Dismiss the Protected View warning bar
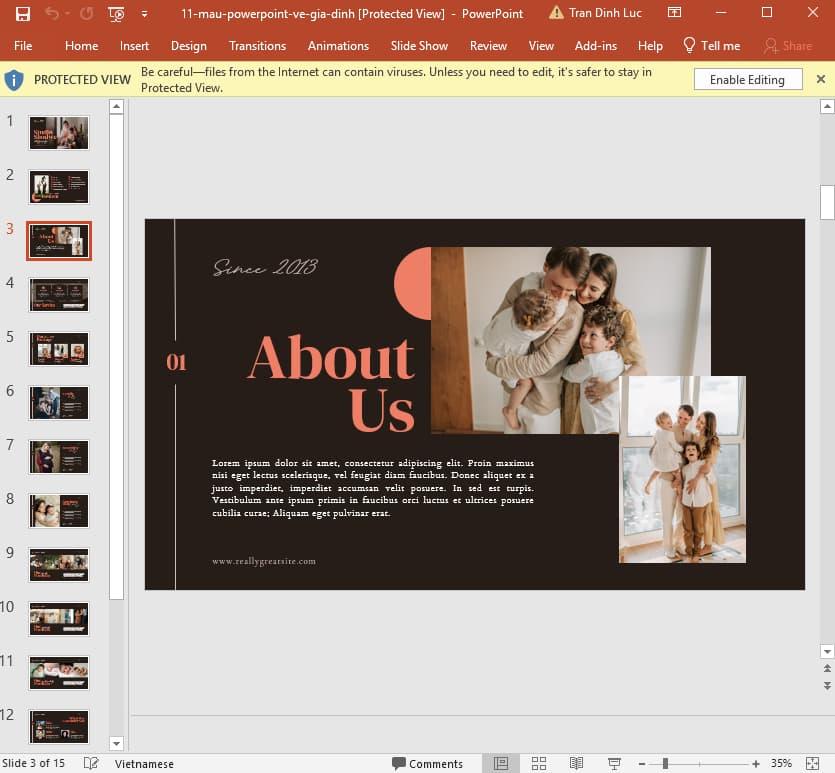The image size is (835, 773). 820,78
